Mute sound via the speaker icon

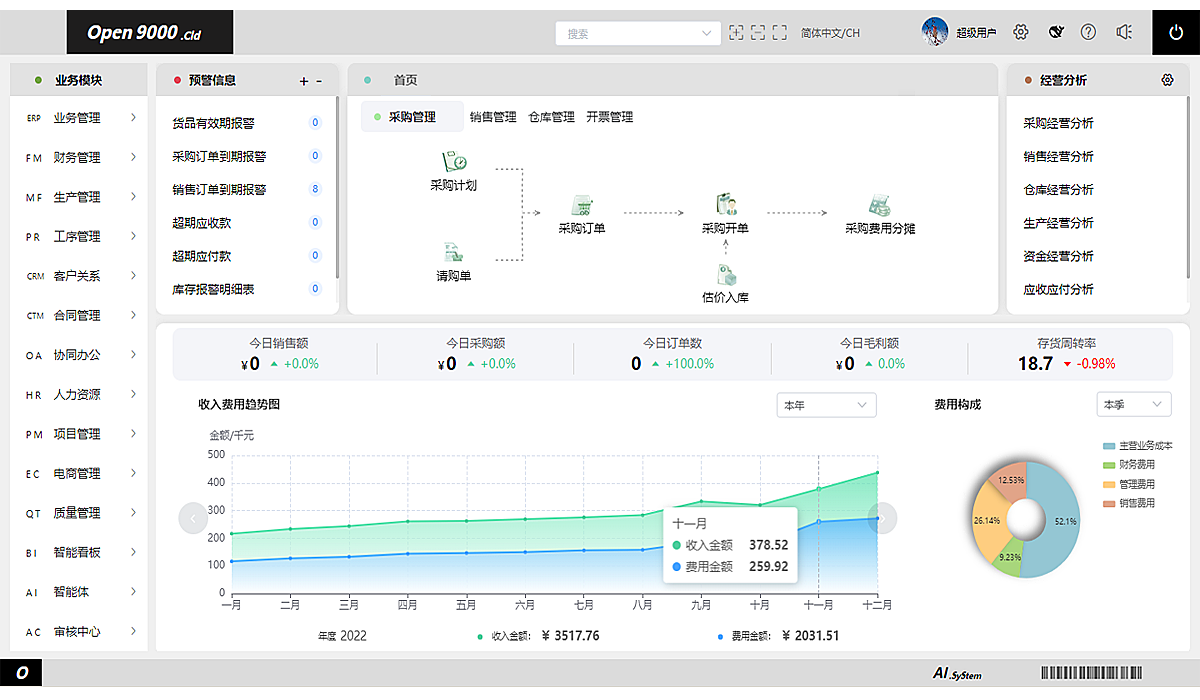[1124, 32]
